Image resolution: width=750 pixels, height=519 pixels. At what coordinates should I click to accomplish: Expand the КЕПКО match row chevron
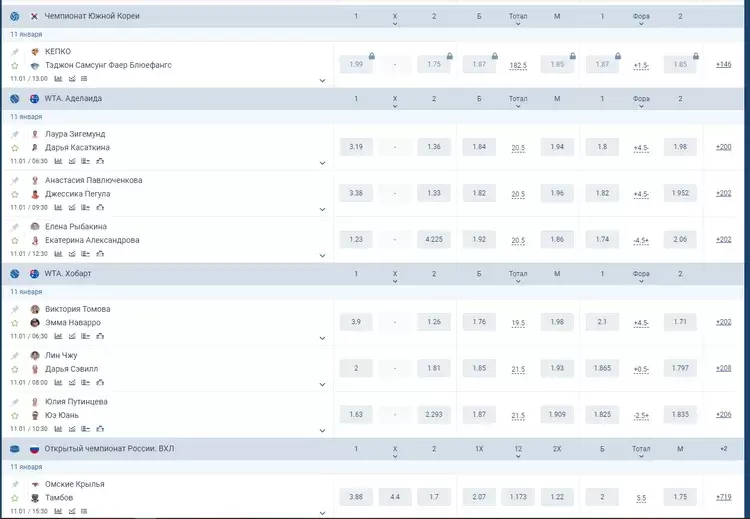click(322, 81)
